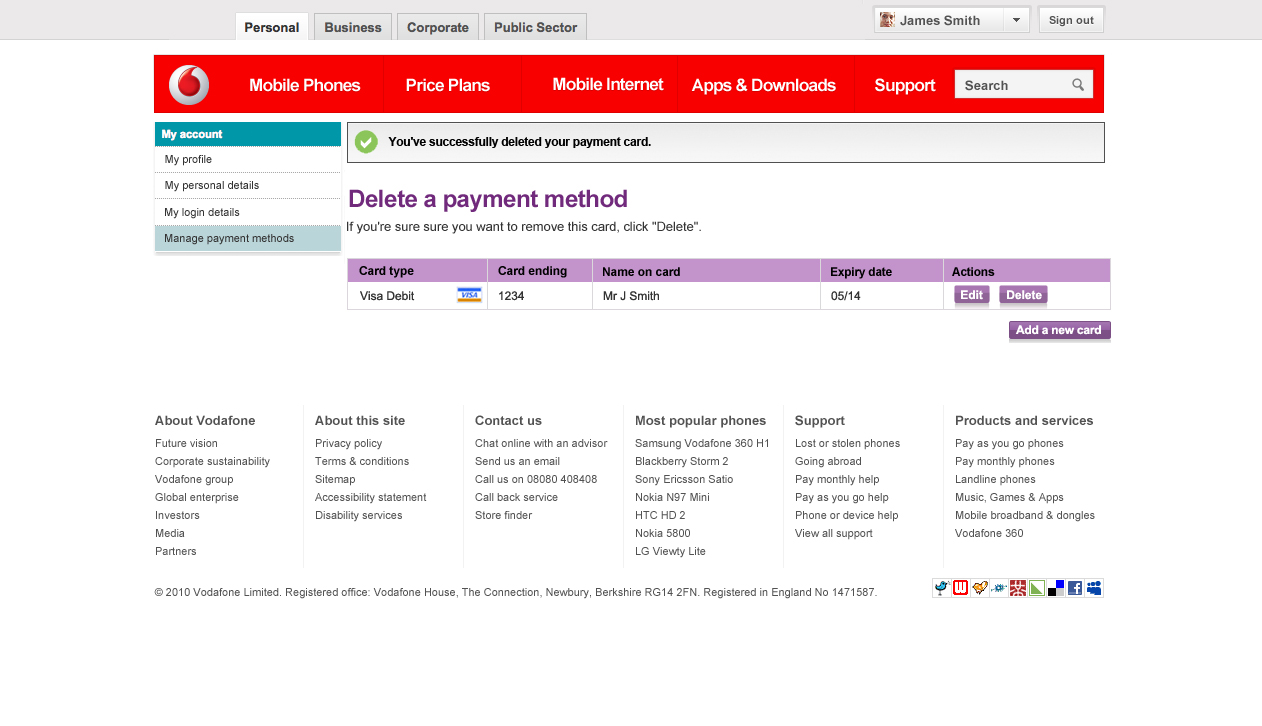Share via the MySpace icon
Screen dimensions: 1262x726
pos(1094,588)
